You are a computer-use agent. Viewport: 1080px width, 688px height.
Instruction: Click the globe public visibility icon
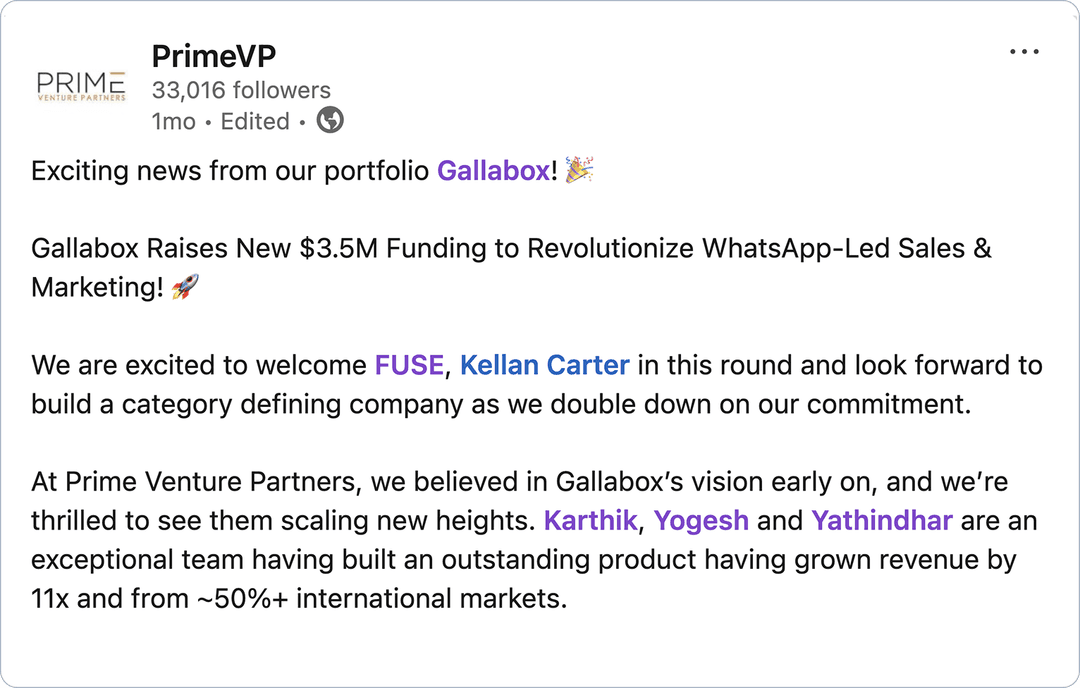pos(330,121)
